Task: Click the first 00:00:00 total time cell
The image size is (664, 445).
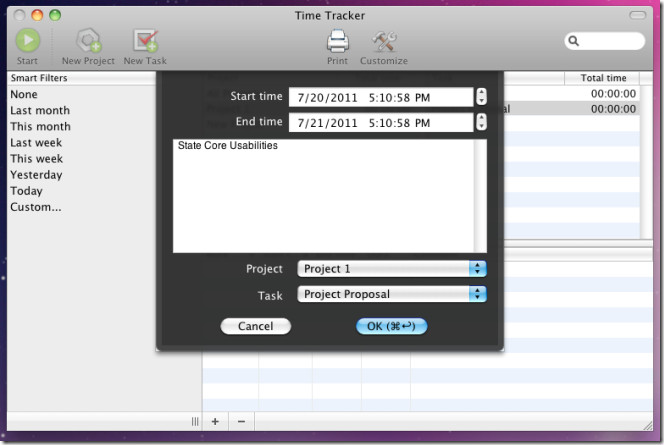Action: pos(613,94)
